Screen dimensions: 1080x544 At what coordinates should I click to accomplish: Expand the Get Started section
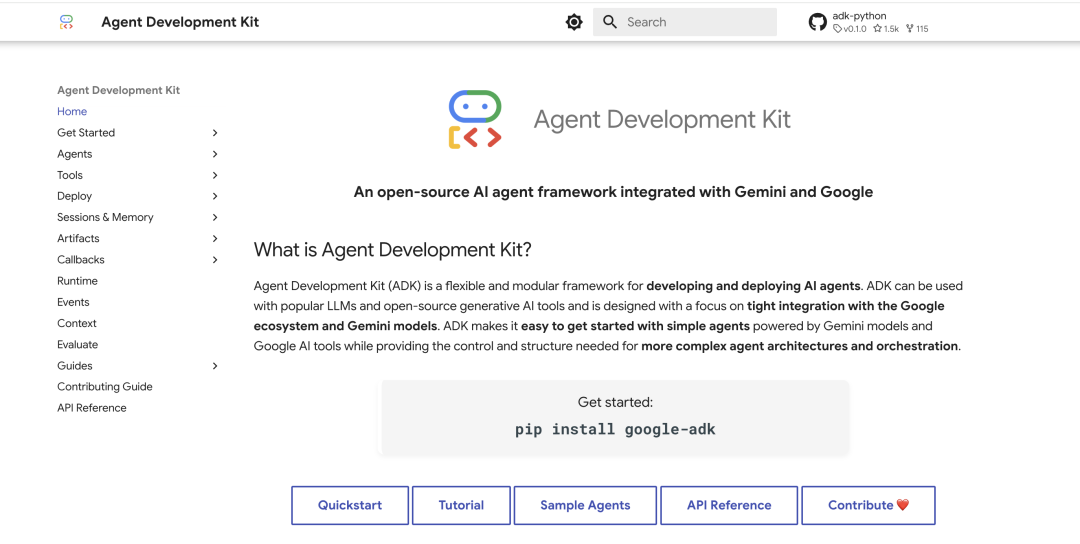coord(215,133)
